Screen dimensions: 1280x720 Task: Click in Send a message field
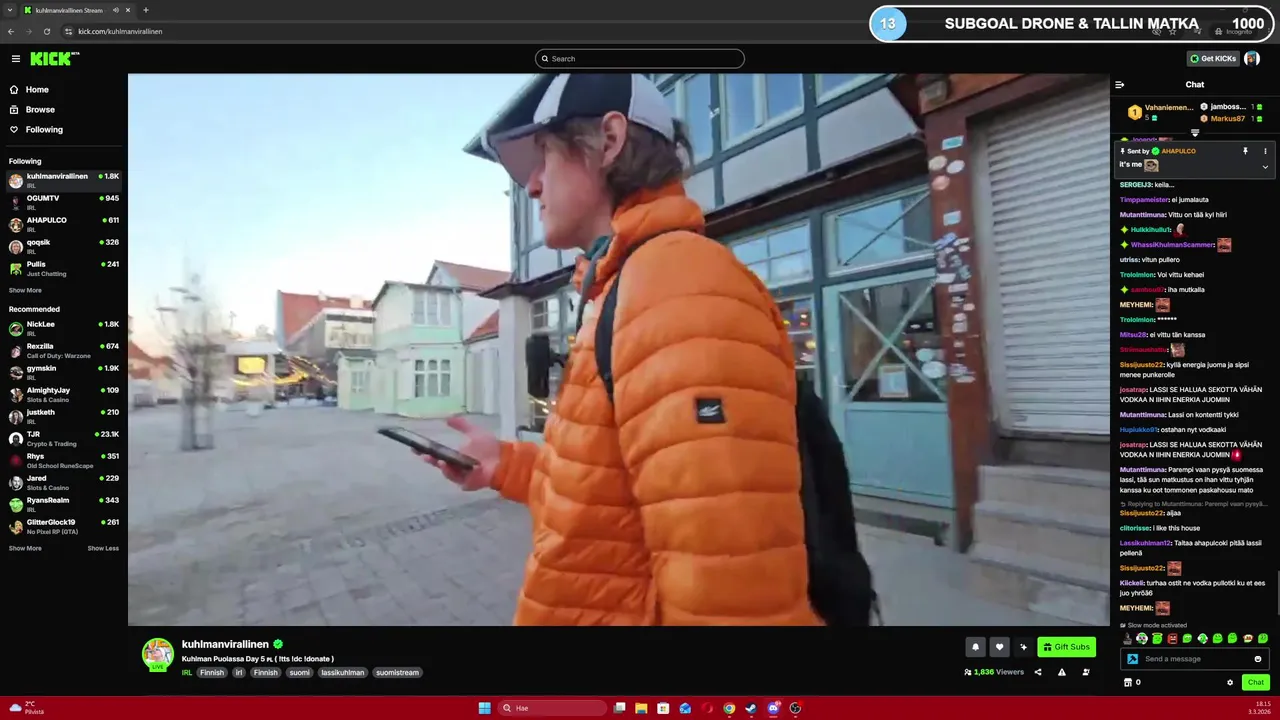pos(1196,659)
